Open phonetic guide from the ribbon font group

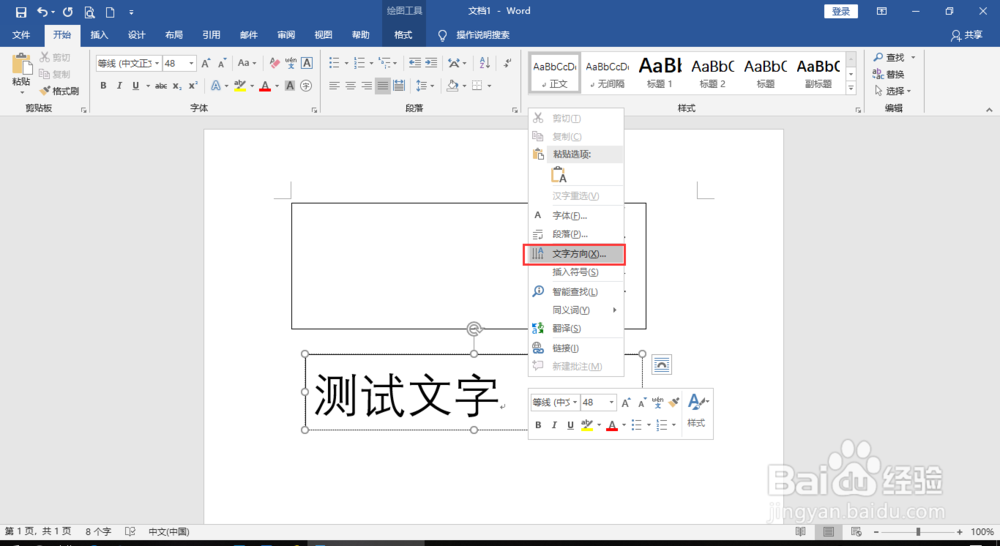291,63
